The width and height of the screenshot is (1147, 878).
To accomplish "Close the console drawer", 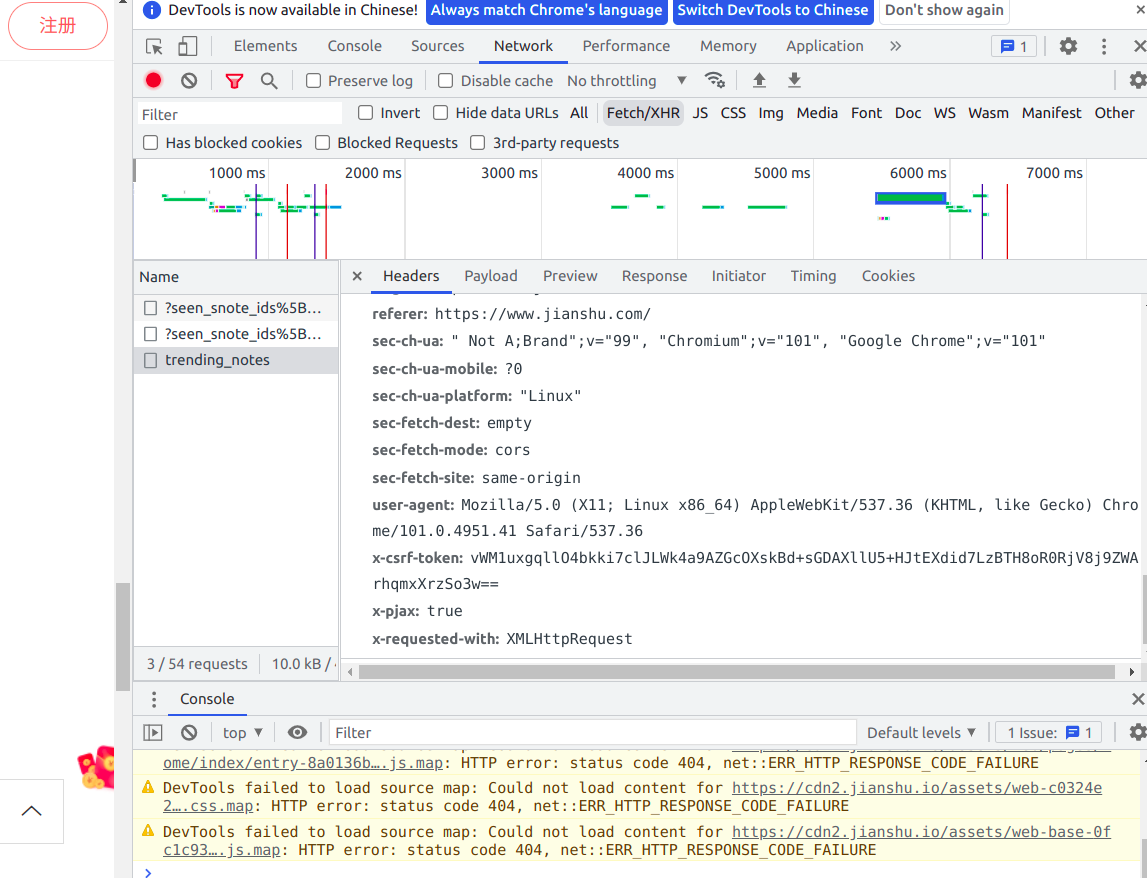I will (1138, 699).
